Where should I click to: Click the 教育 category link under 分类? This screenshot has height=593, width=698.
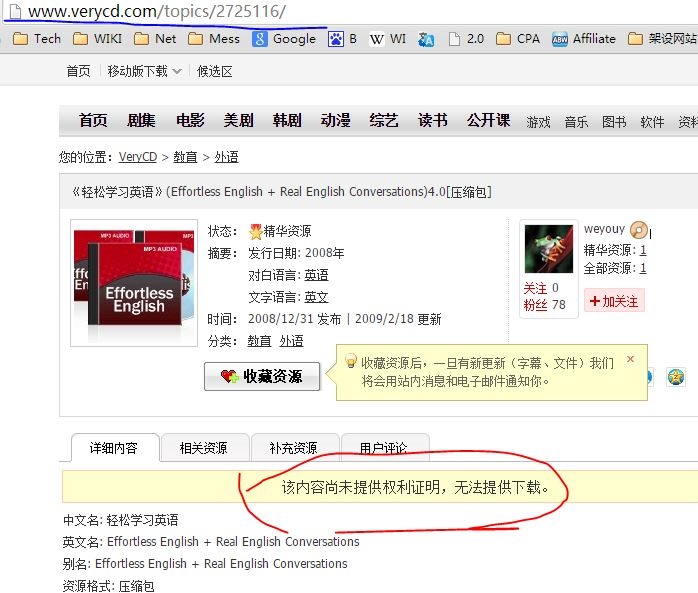pos(259,341)
